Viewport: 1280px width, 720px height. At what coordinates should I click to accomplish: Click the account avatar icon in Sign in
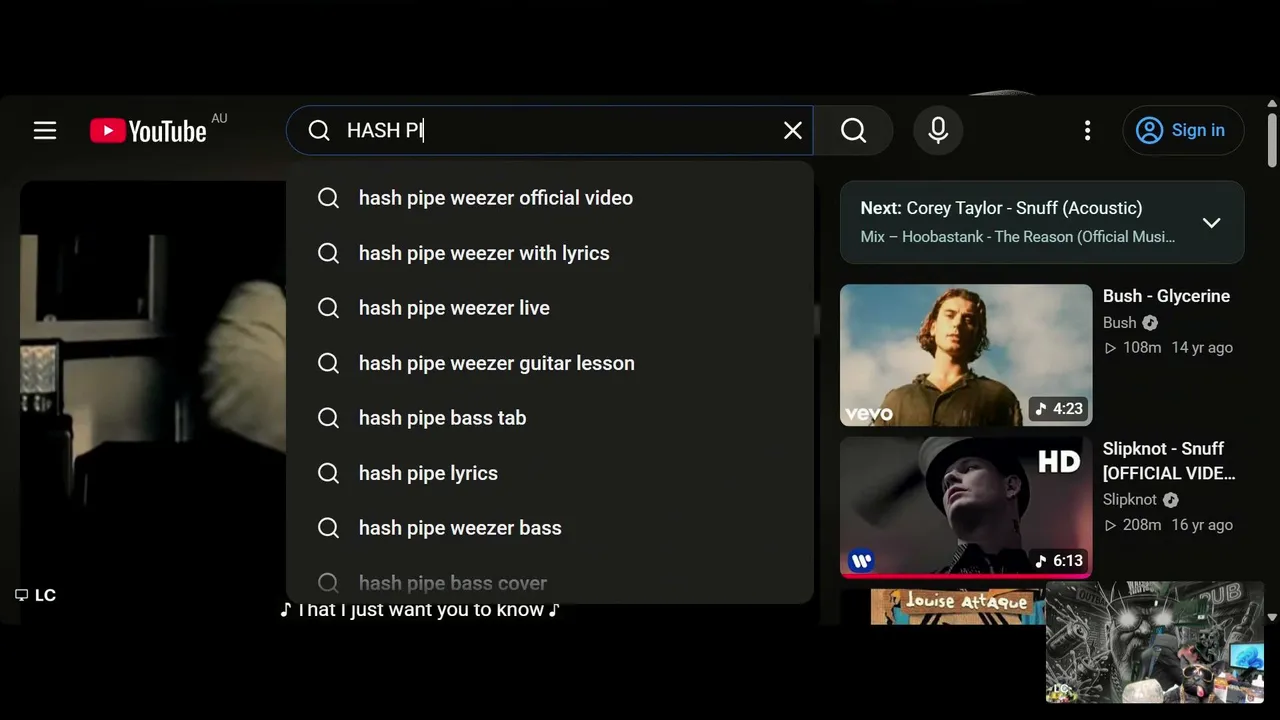coord(1149,130)
